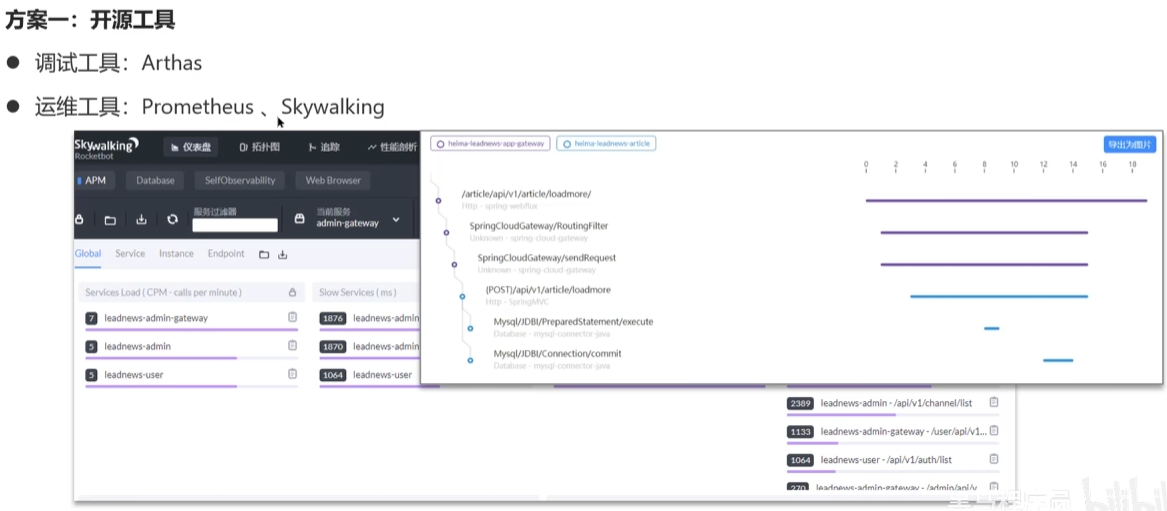
Task: Open SpringCloudGateway/RoutingFilter span label
Action: 540,226
